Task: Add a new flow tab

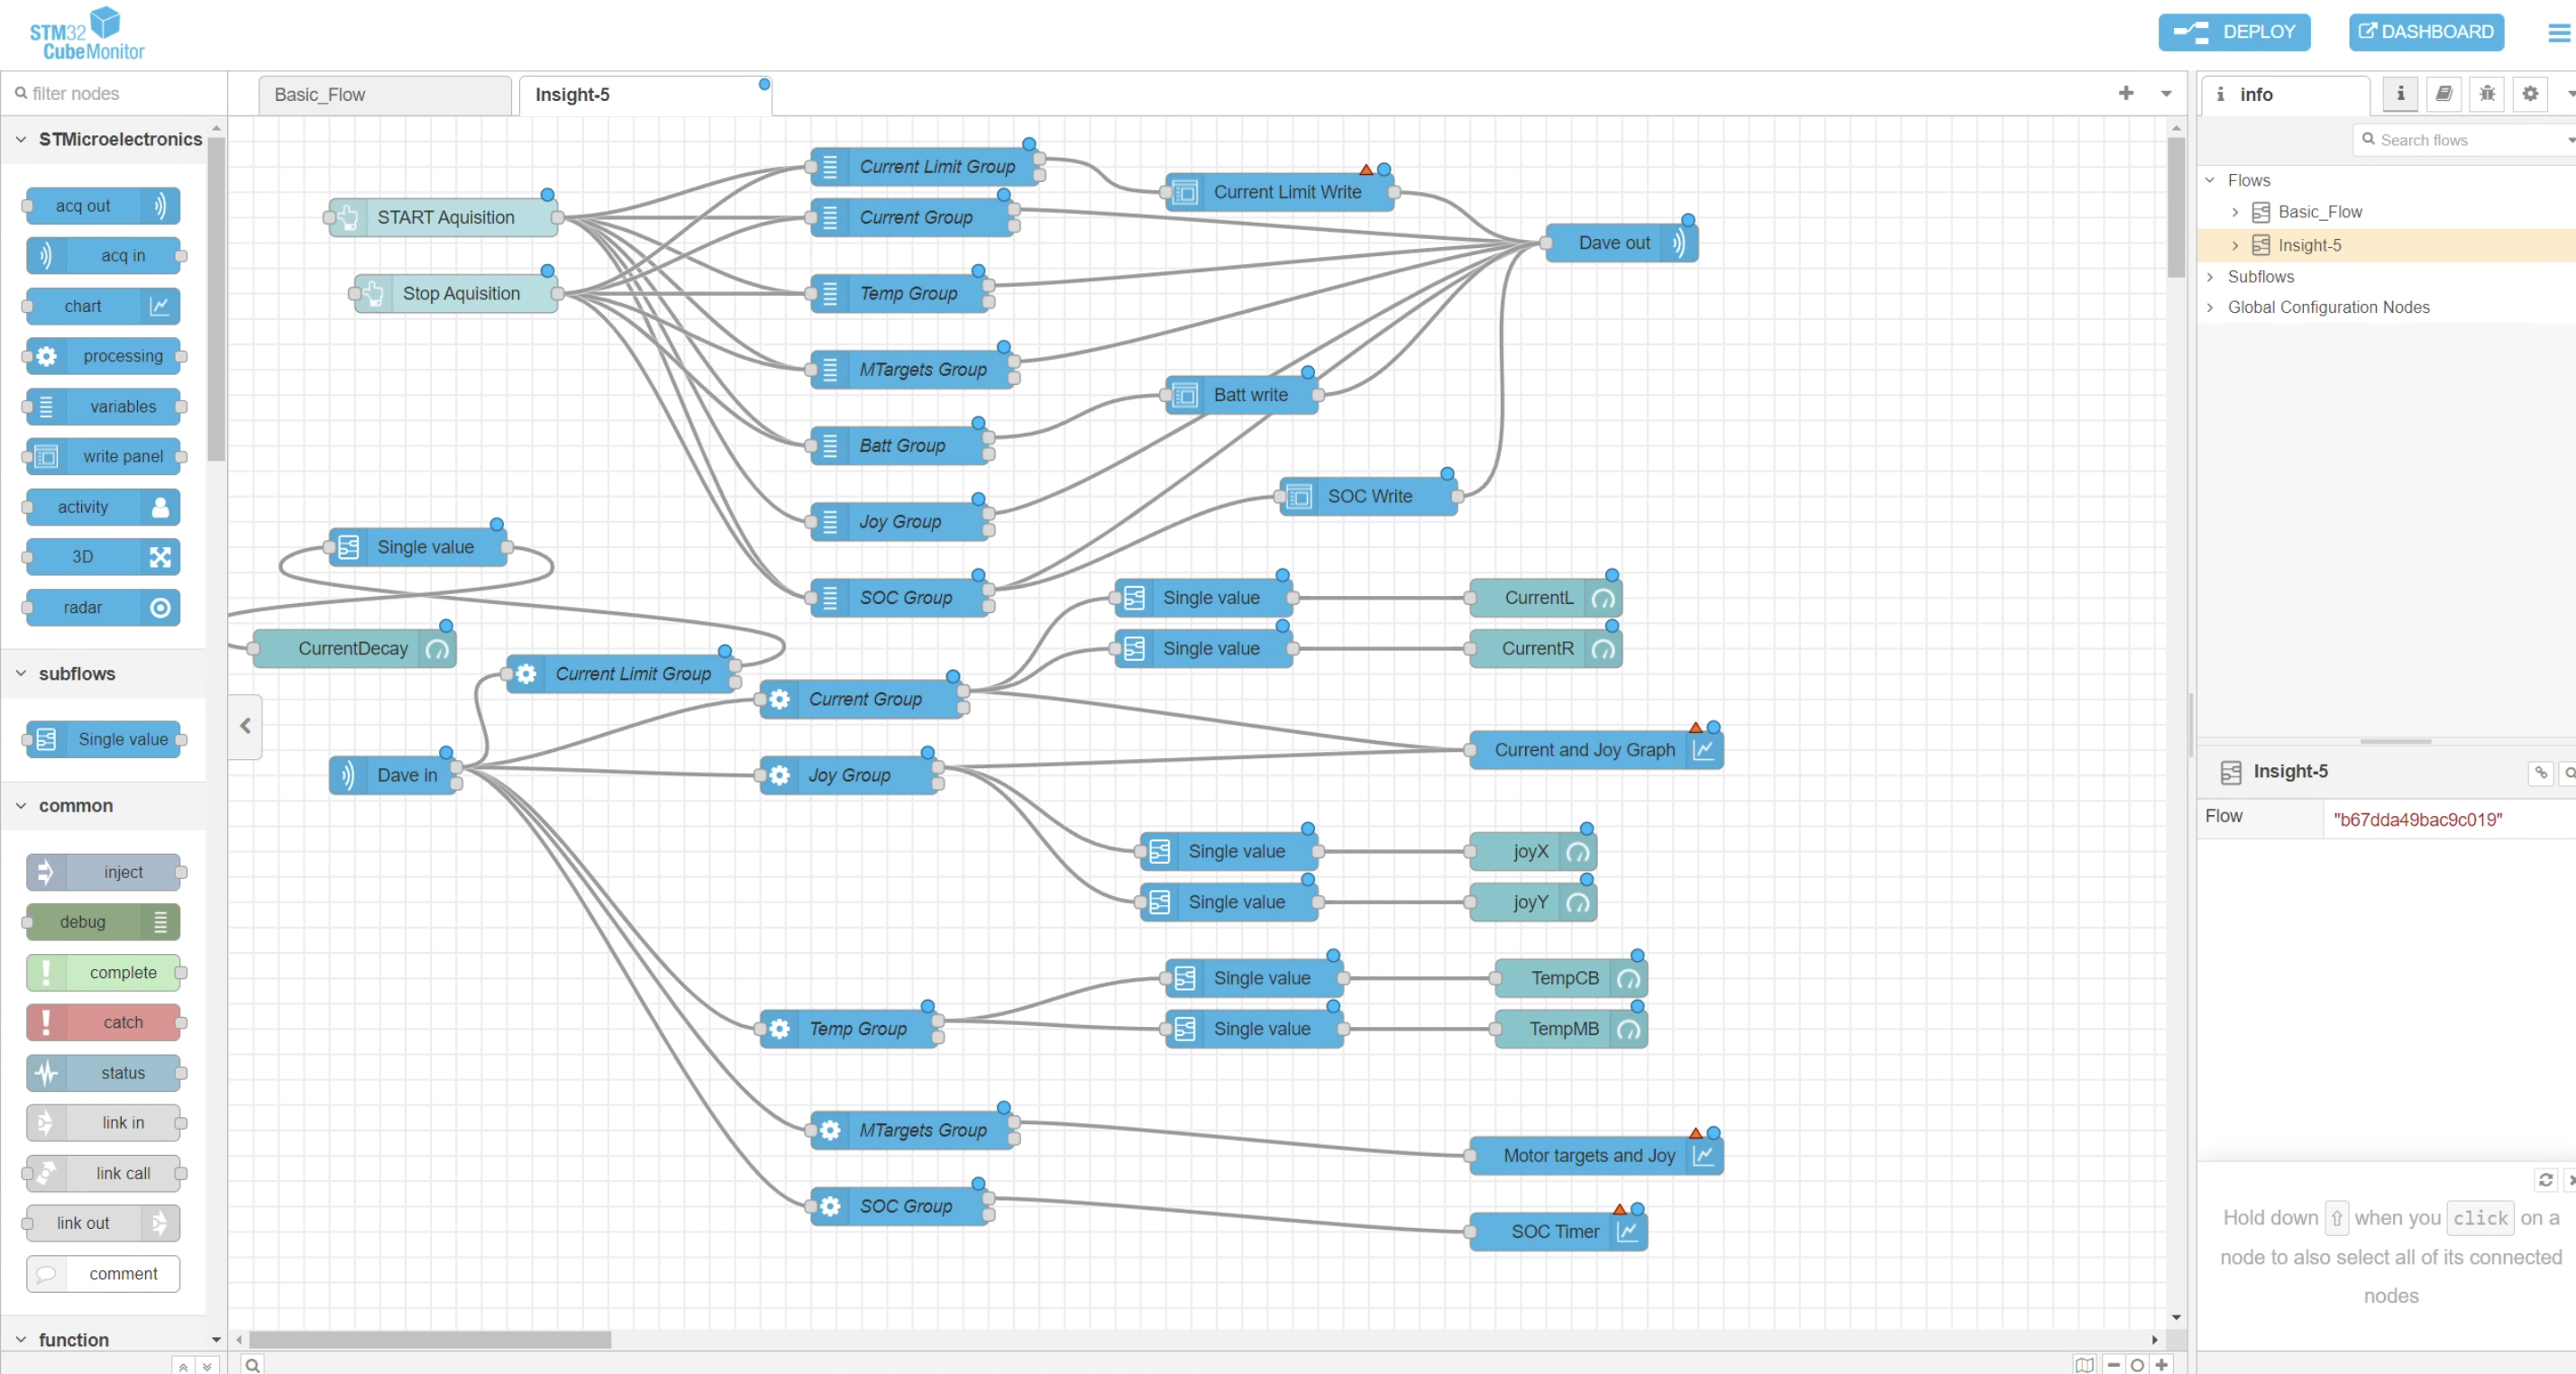Action: pos(2126,93)
